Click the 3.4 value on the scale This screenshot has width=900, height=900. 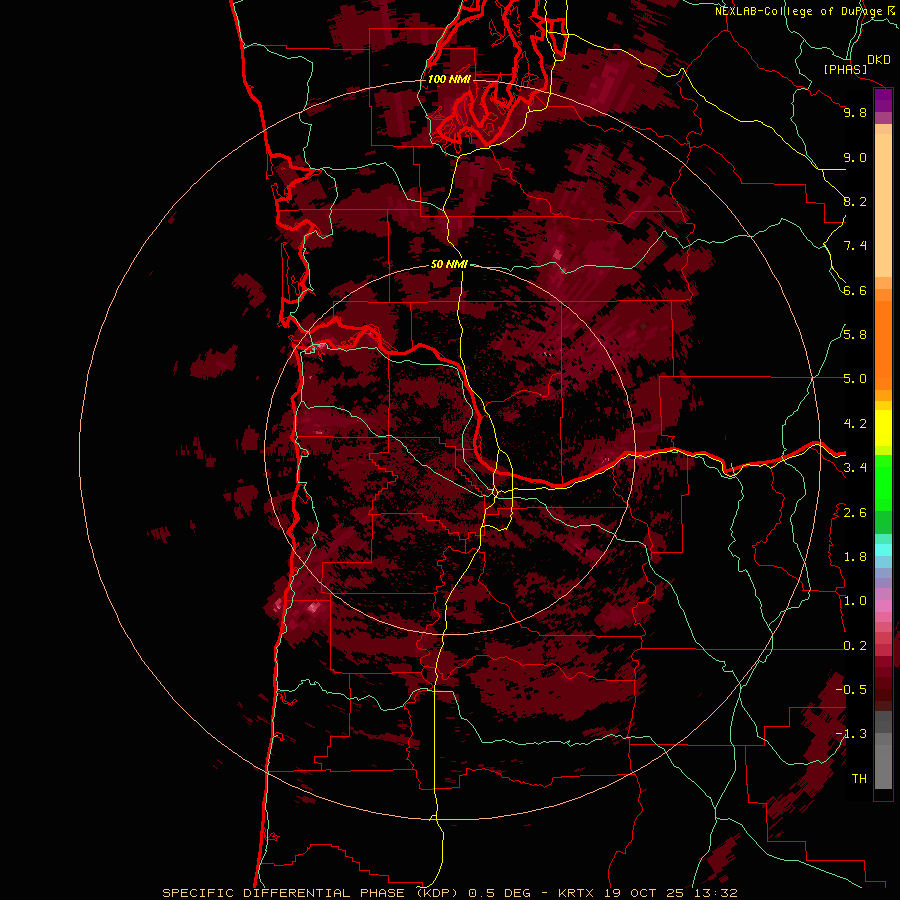point(855,468)
